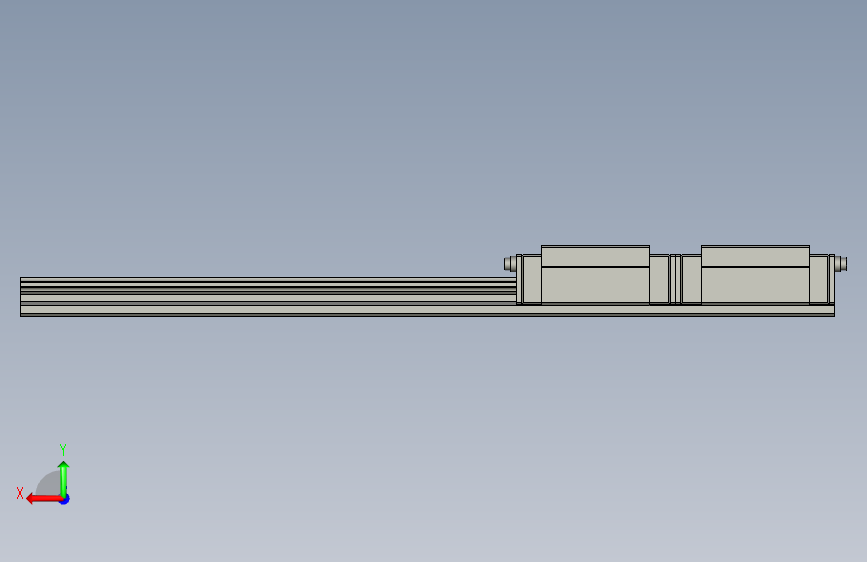This screenshot has height=562, width=867.
Task: Pick the bolt head at the right carriage end
Action: click(x=841, y=264)
